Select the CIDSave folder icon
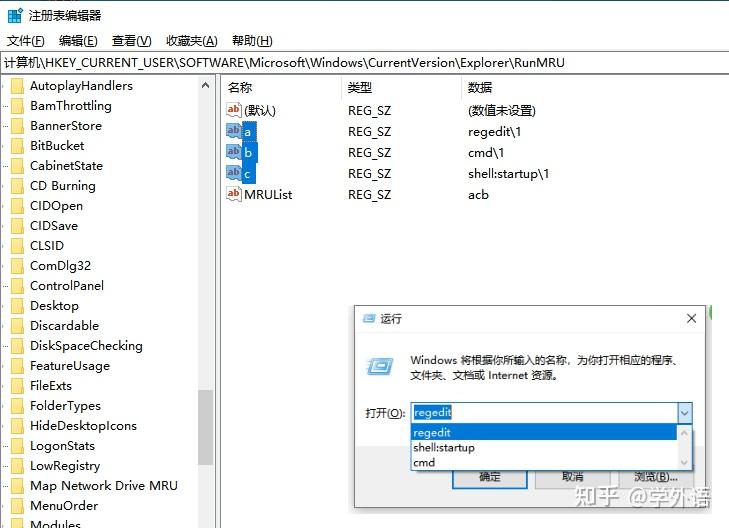Viewport: 729px width, 528px height. (17, 226)
